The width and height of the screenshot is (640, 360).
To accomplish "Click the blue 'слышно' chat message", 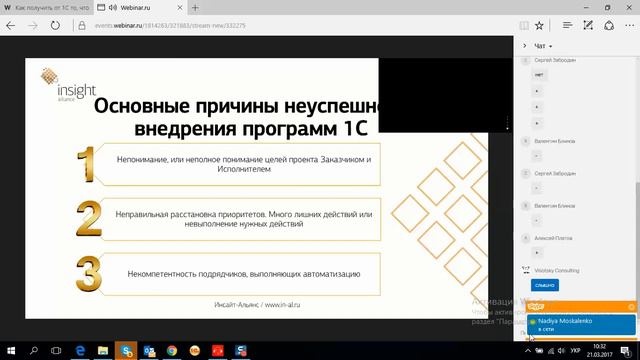I will [x=545, y=285].
